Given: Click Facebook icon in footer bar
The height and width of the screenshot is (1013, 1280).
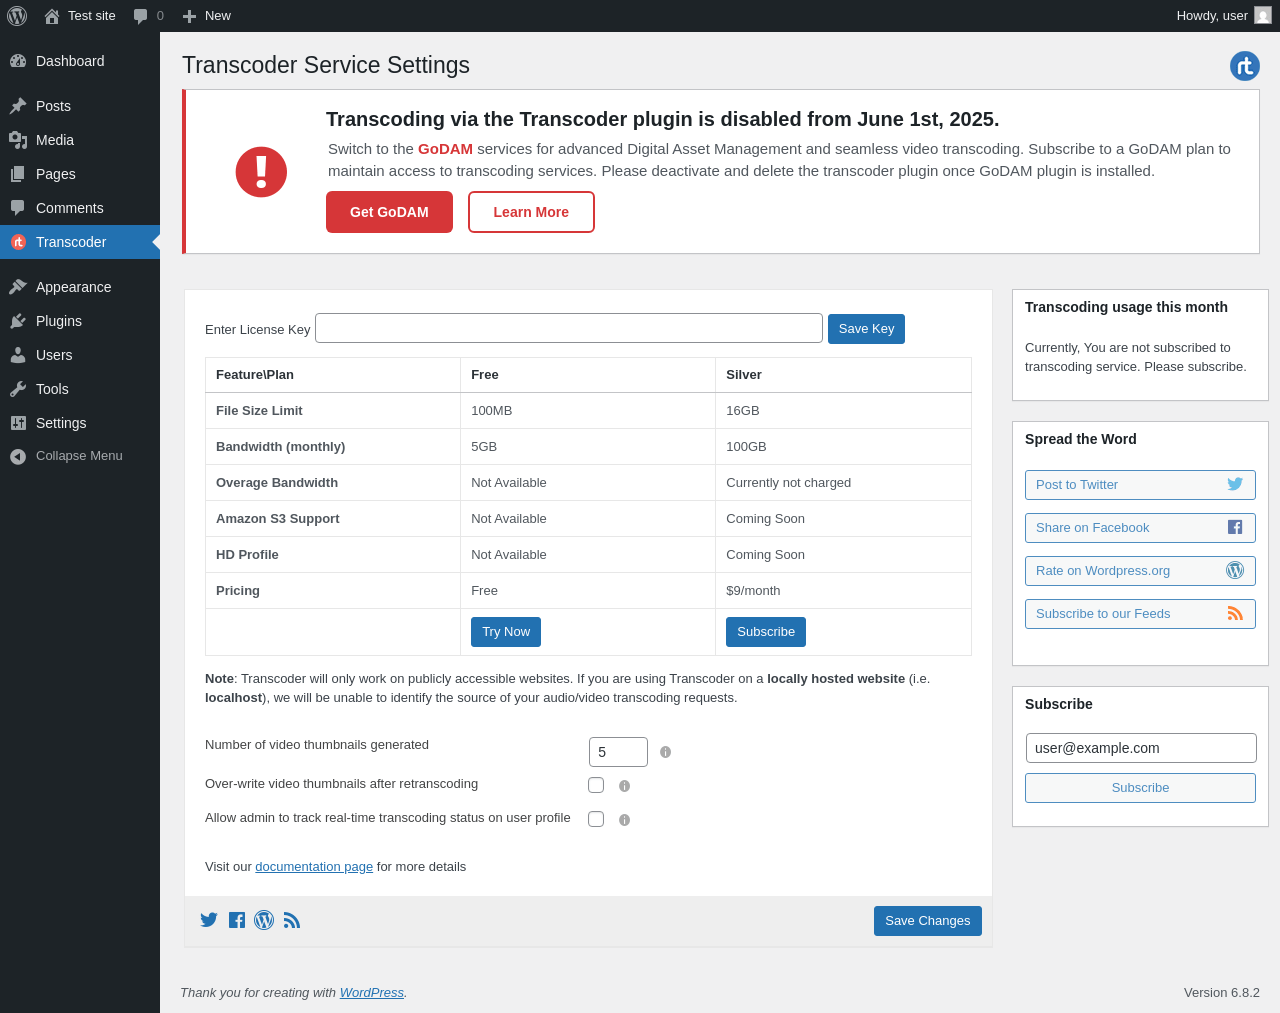Looking at the screenshot, I should tap(237, 920).
